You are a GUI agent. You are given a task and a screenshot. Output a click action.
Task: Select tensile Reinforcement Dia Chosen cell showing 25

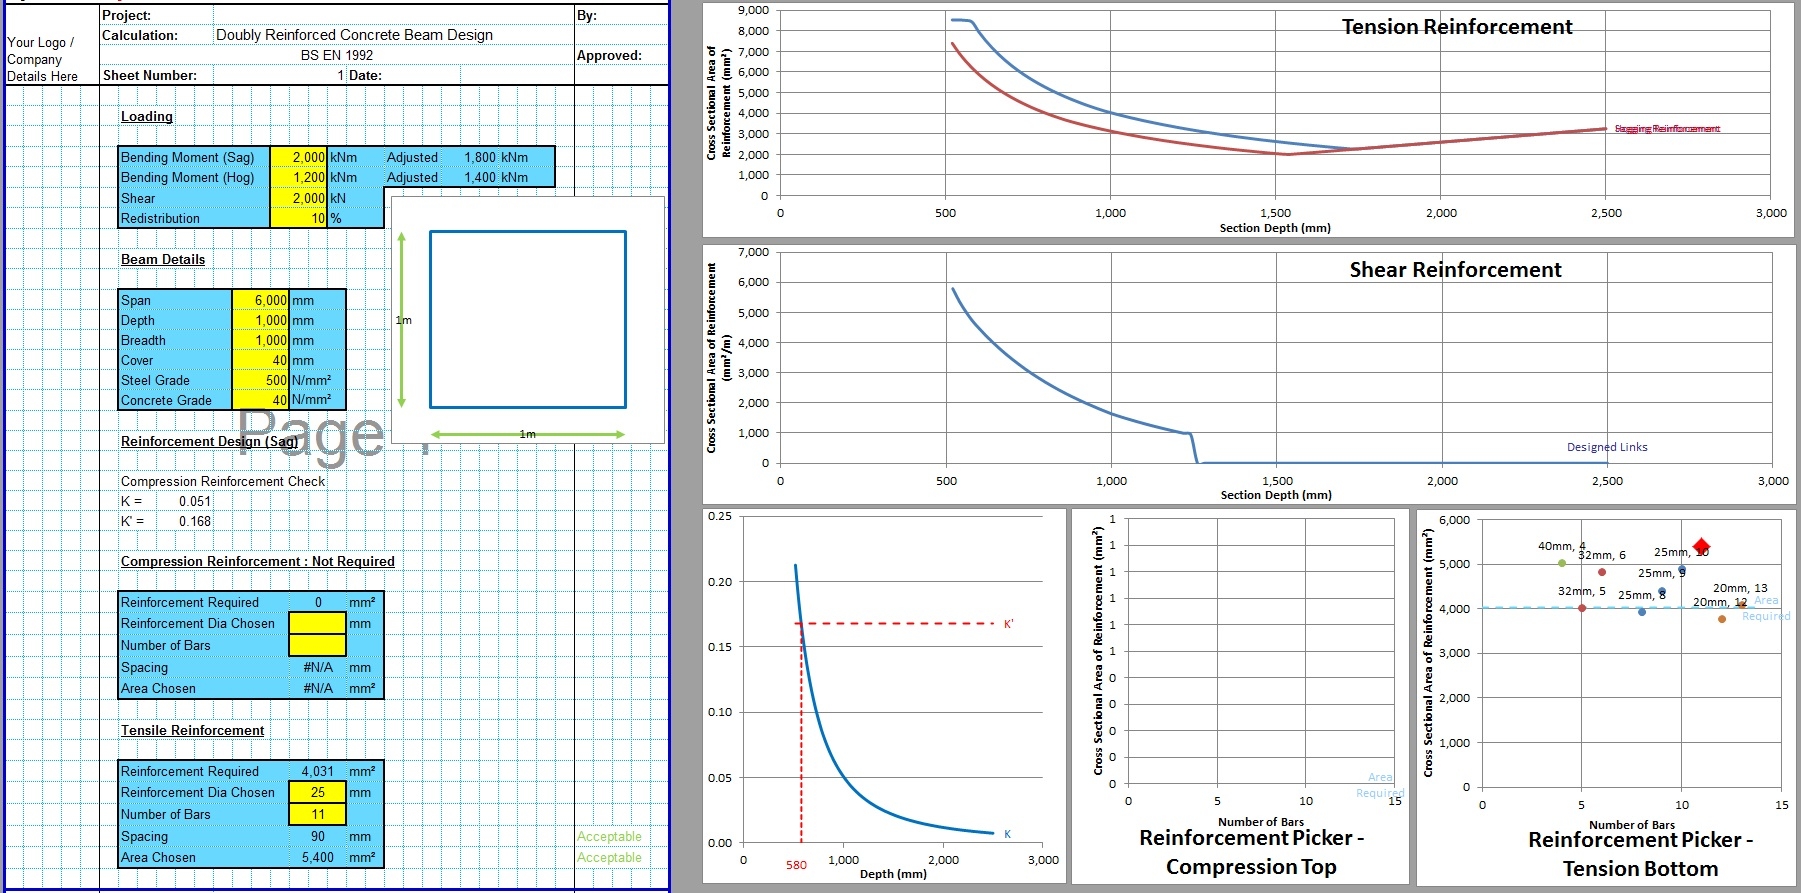point(317,792)
